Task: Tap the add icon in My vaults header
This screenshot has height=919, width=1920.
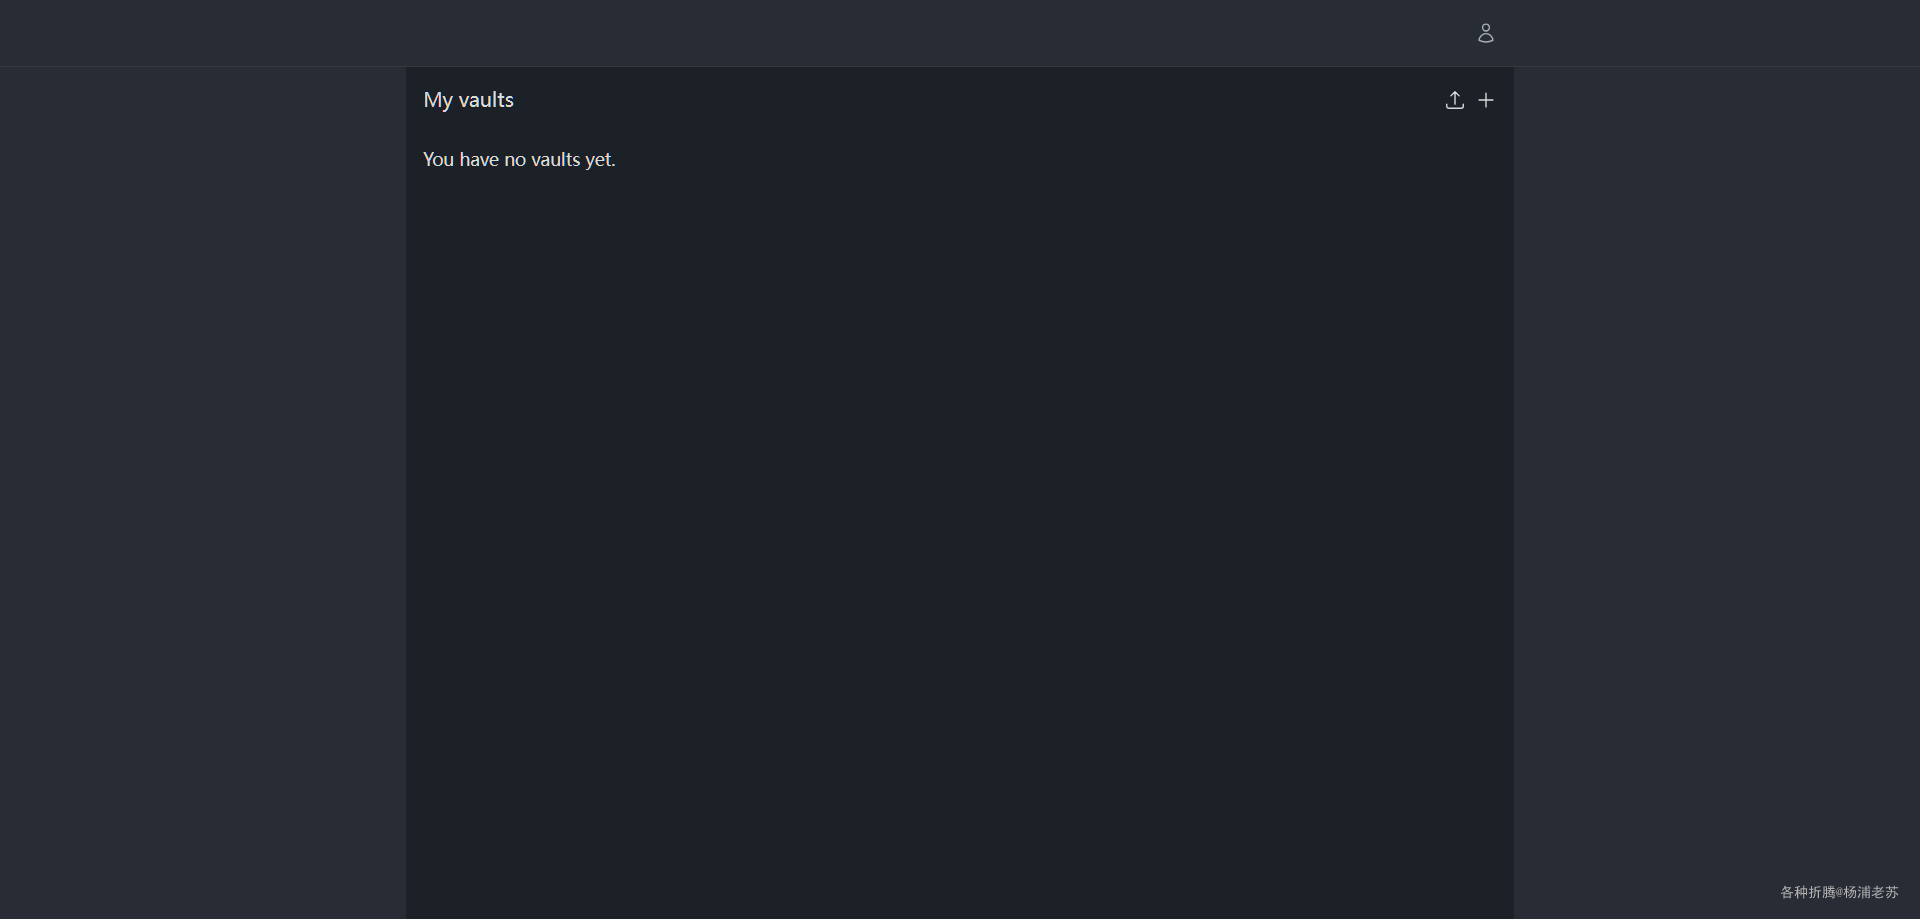Action: [1486, 100]
